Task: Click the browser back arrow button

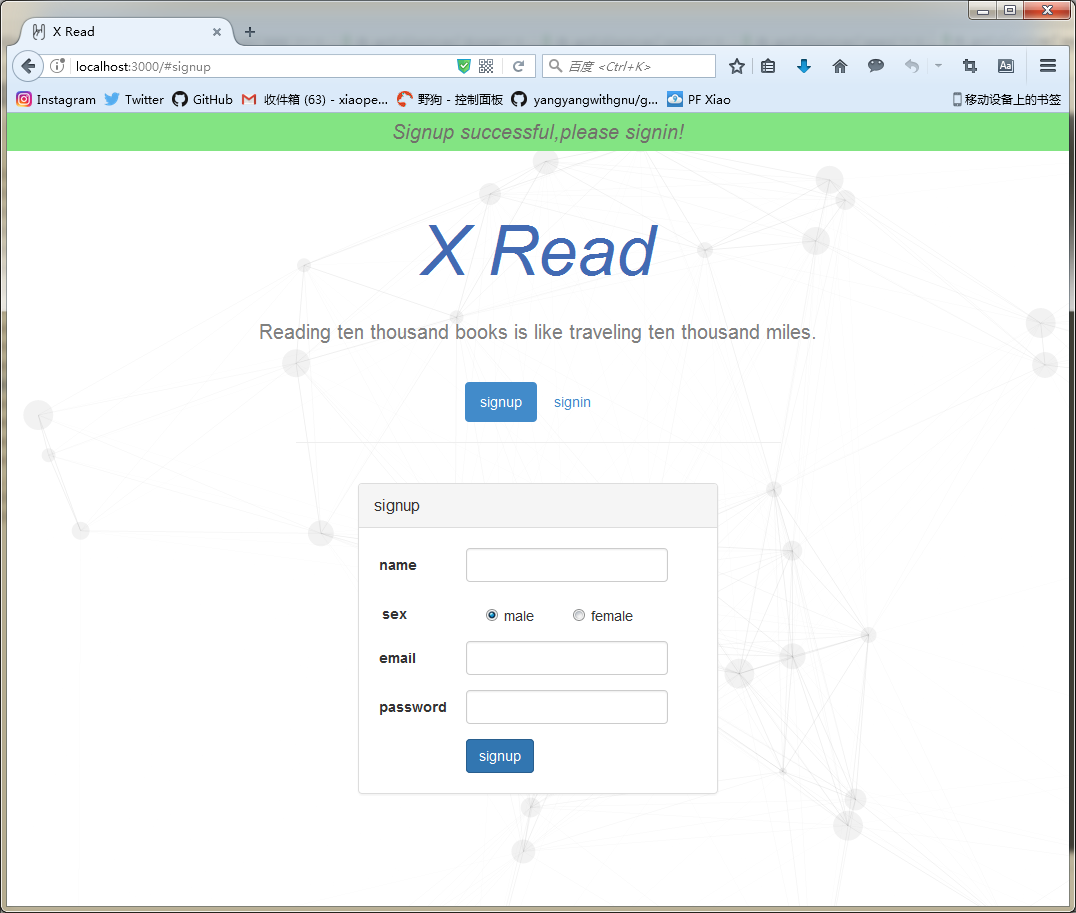Action: point(28,66)
